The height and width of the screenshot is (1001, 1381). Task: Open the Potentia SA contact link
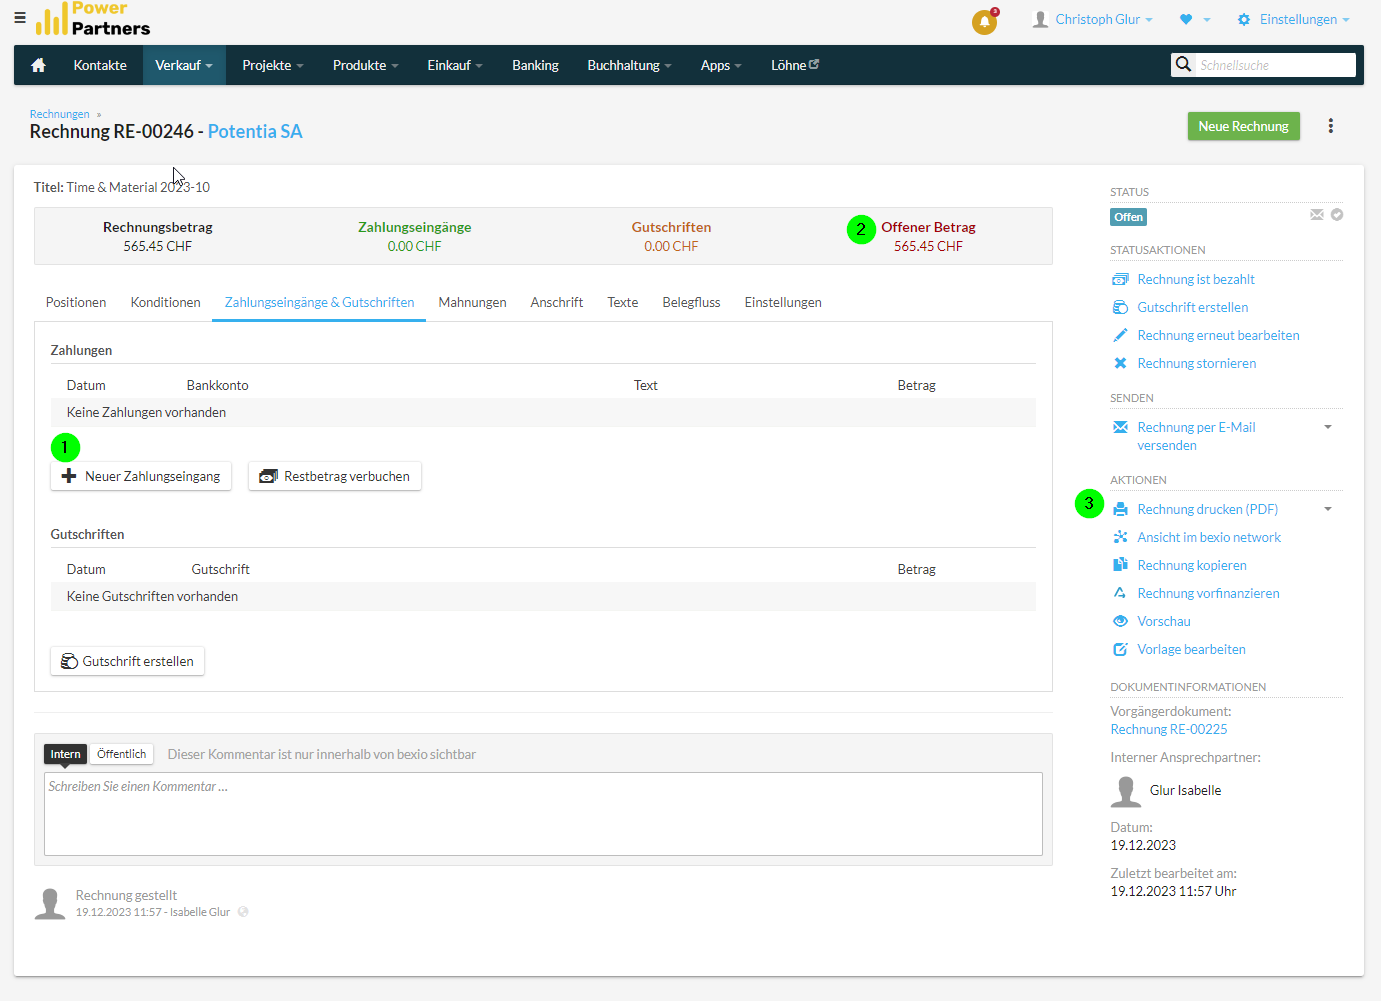(x=255, y=131)
